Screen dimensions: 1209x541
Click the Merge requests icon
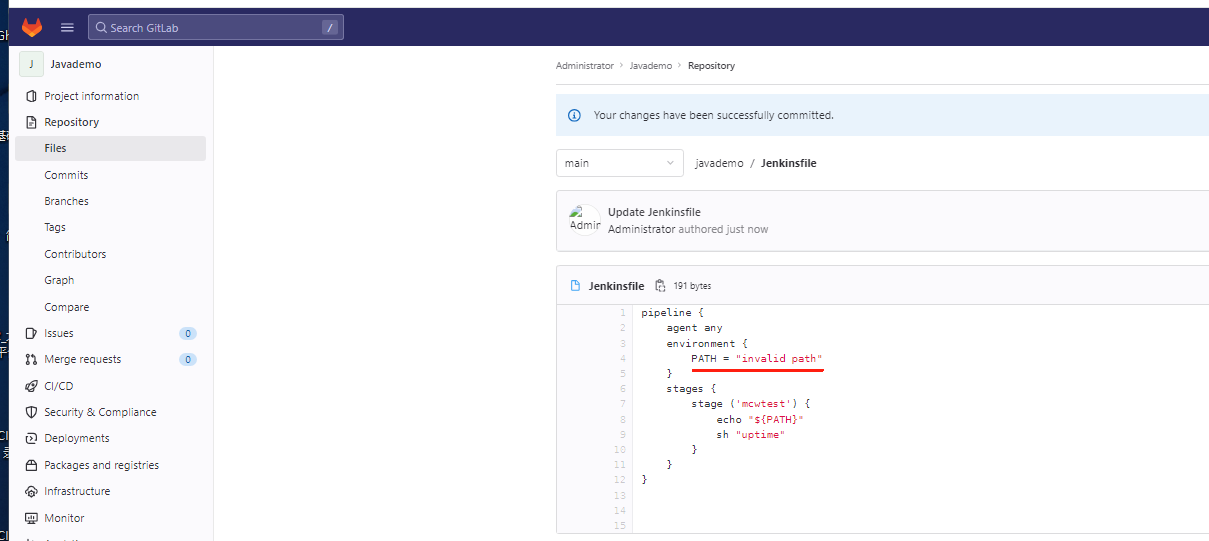(x=31, y=359)
